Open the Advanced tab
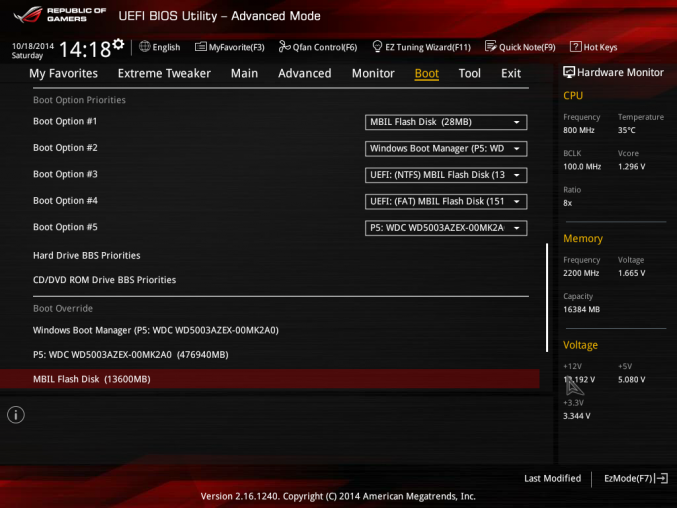The height and width of the screenshot is (508, 677). point(305,73)
